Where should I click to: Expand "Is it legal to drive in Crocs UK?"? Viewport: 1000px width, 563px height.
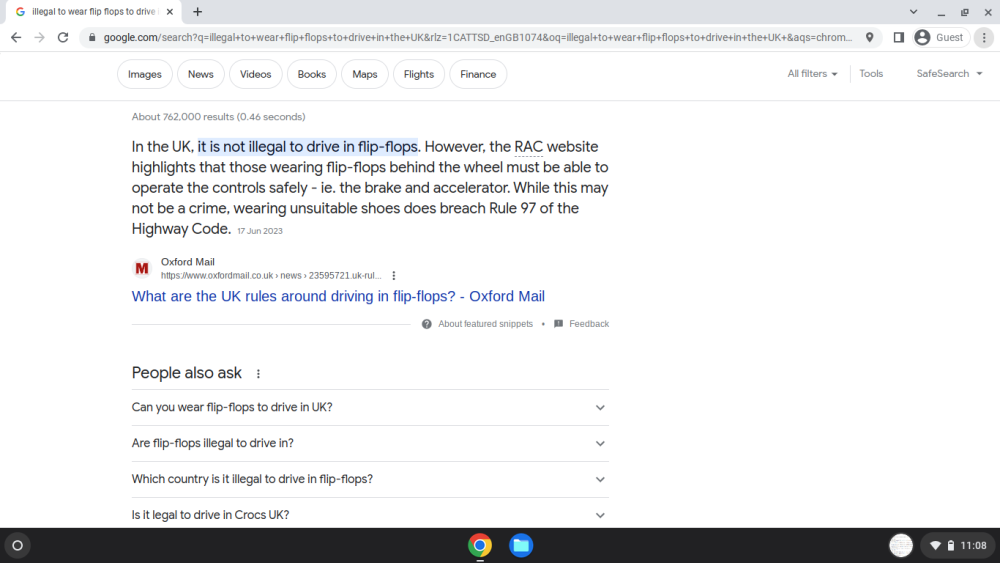pyautogui.click(x=370, y=515)
